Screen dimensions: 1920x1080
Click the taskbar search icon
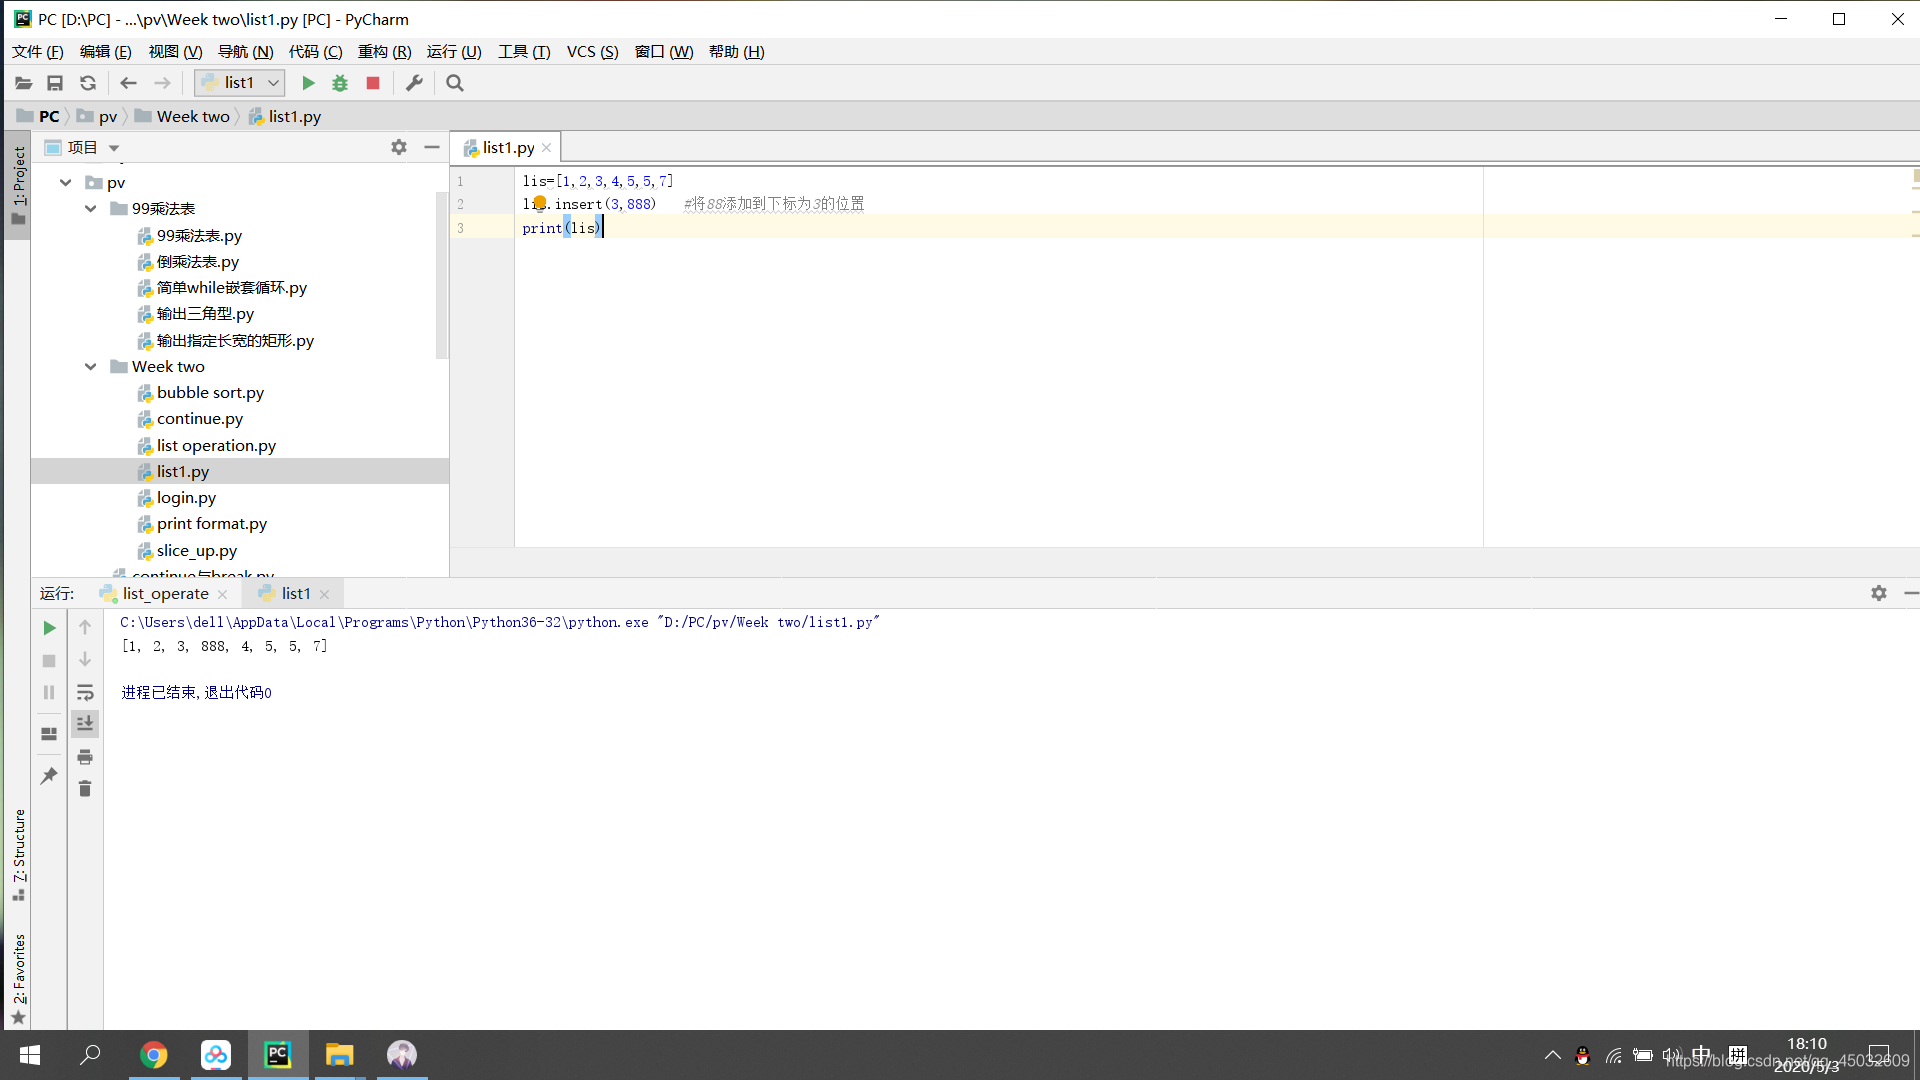point(91,1054)
